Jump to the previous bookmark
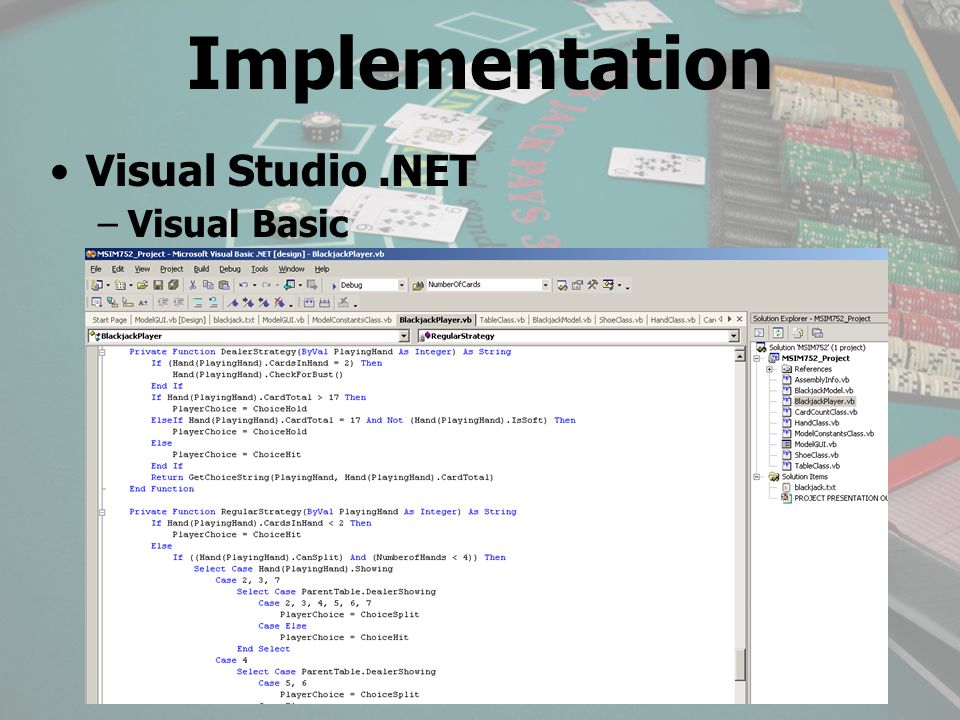Image resolution: width=960 pixels, height=720 pixels. click(263, 302)
